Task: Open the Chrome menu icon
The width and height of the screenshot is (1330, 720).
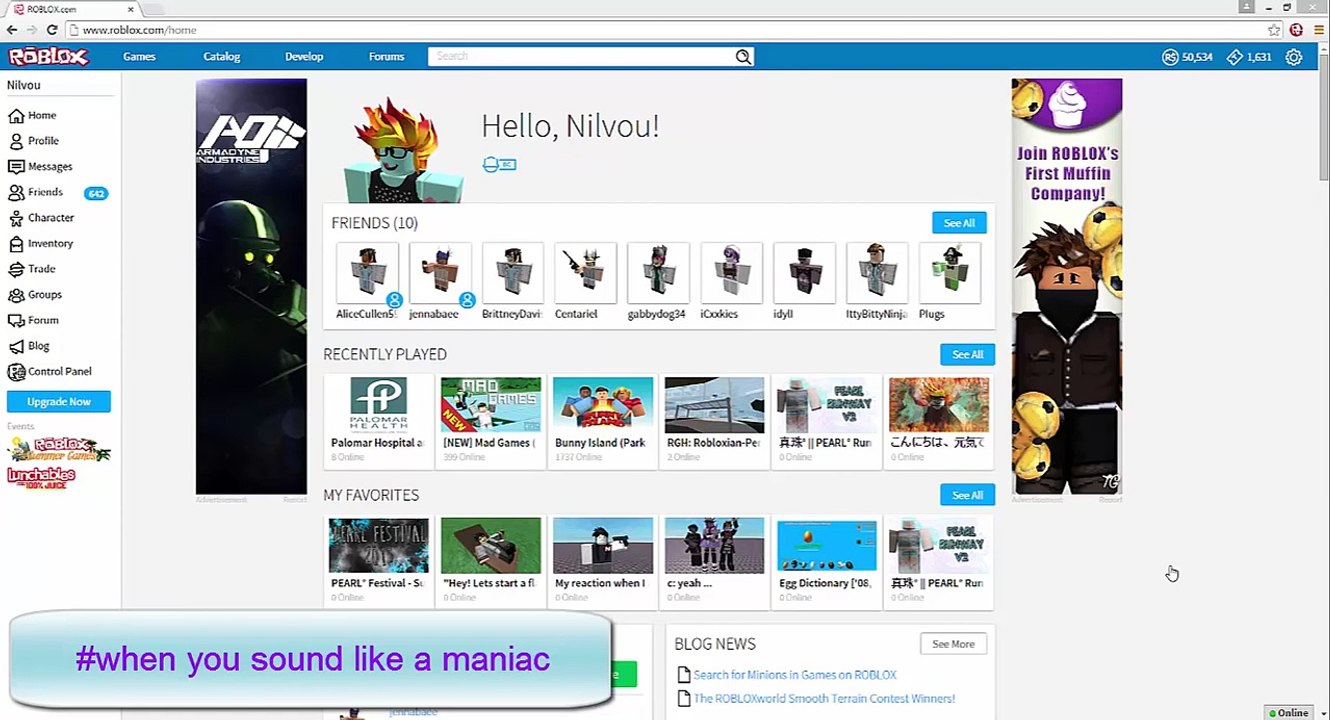Action: (x=1317, y=30)
